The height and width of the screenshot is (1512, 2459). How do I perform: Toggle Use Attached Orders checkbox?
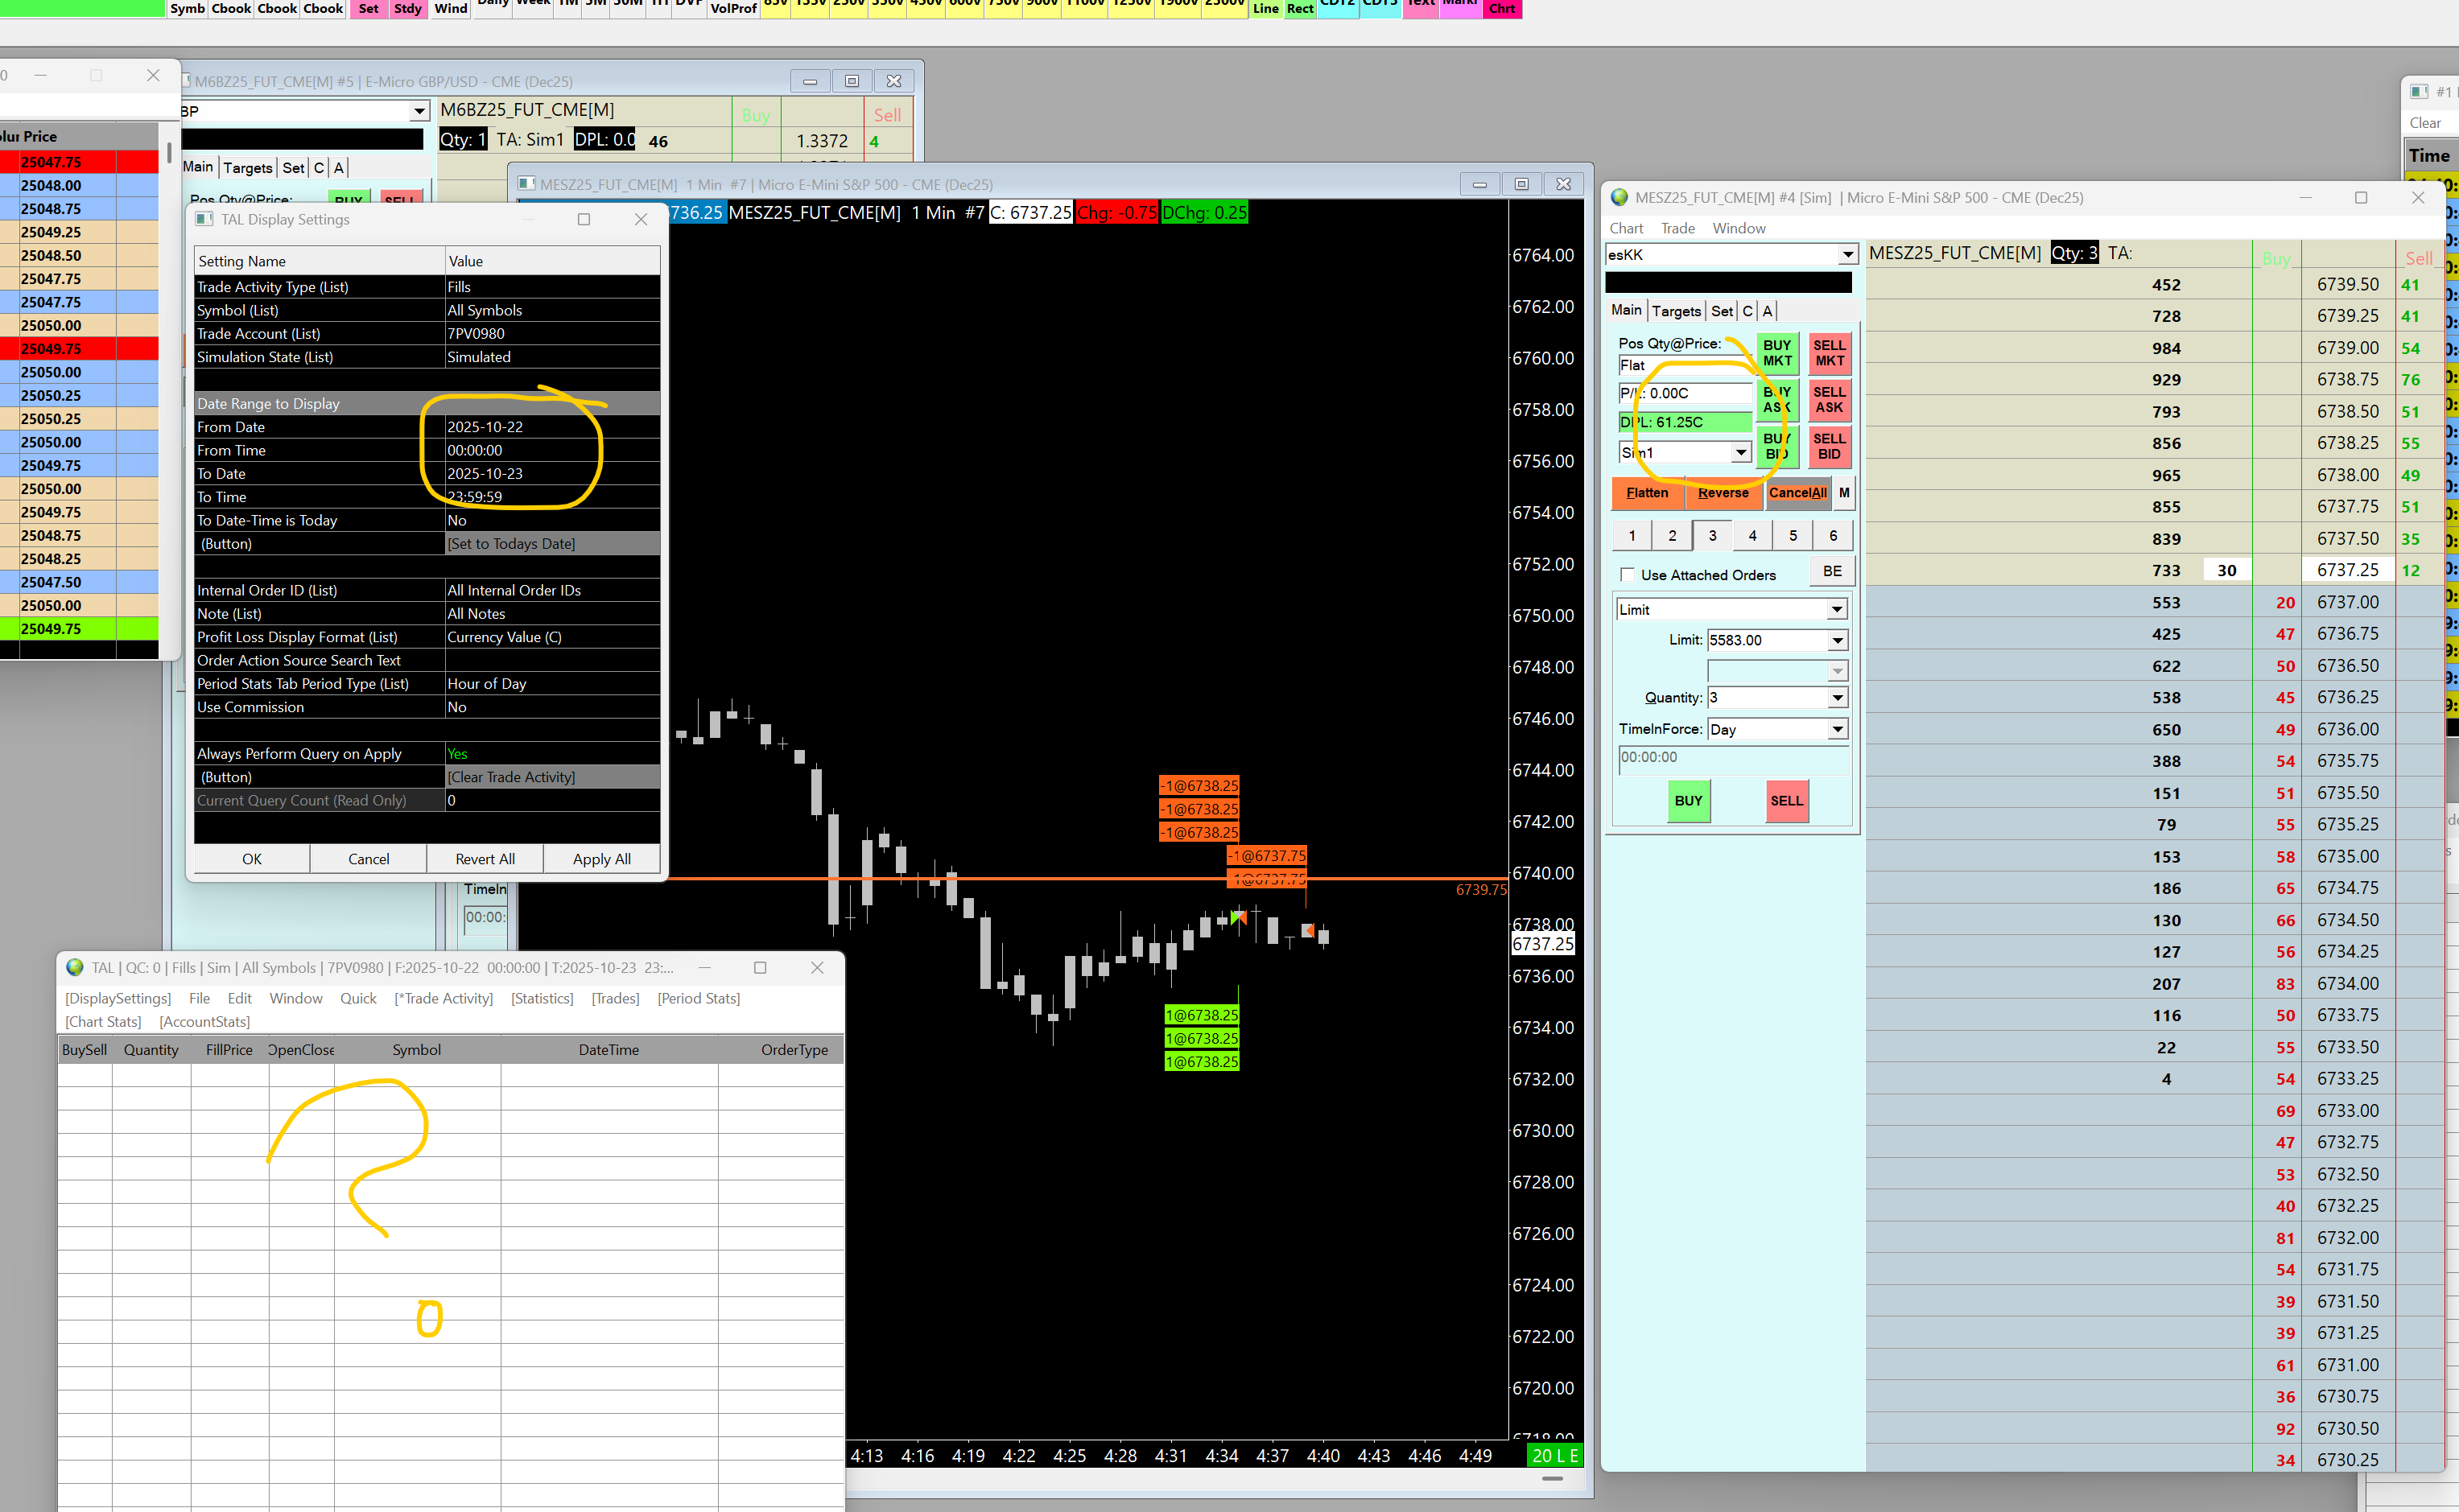click(1628, 575)
